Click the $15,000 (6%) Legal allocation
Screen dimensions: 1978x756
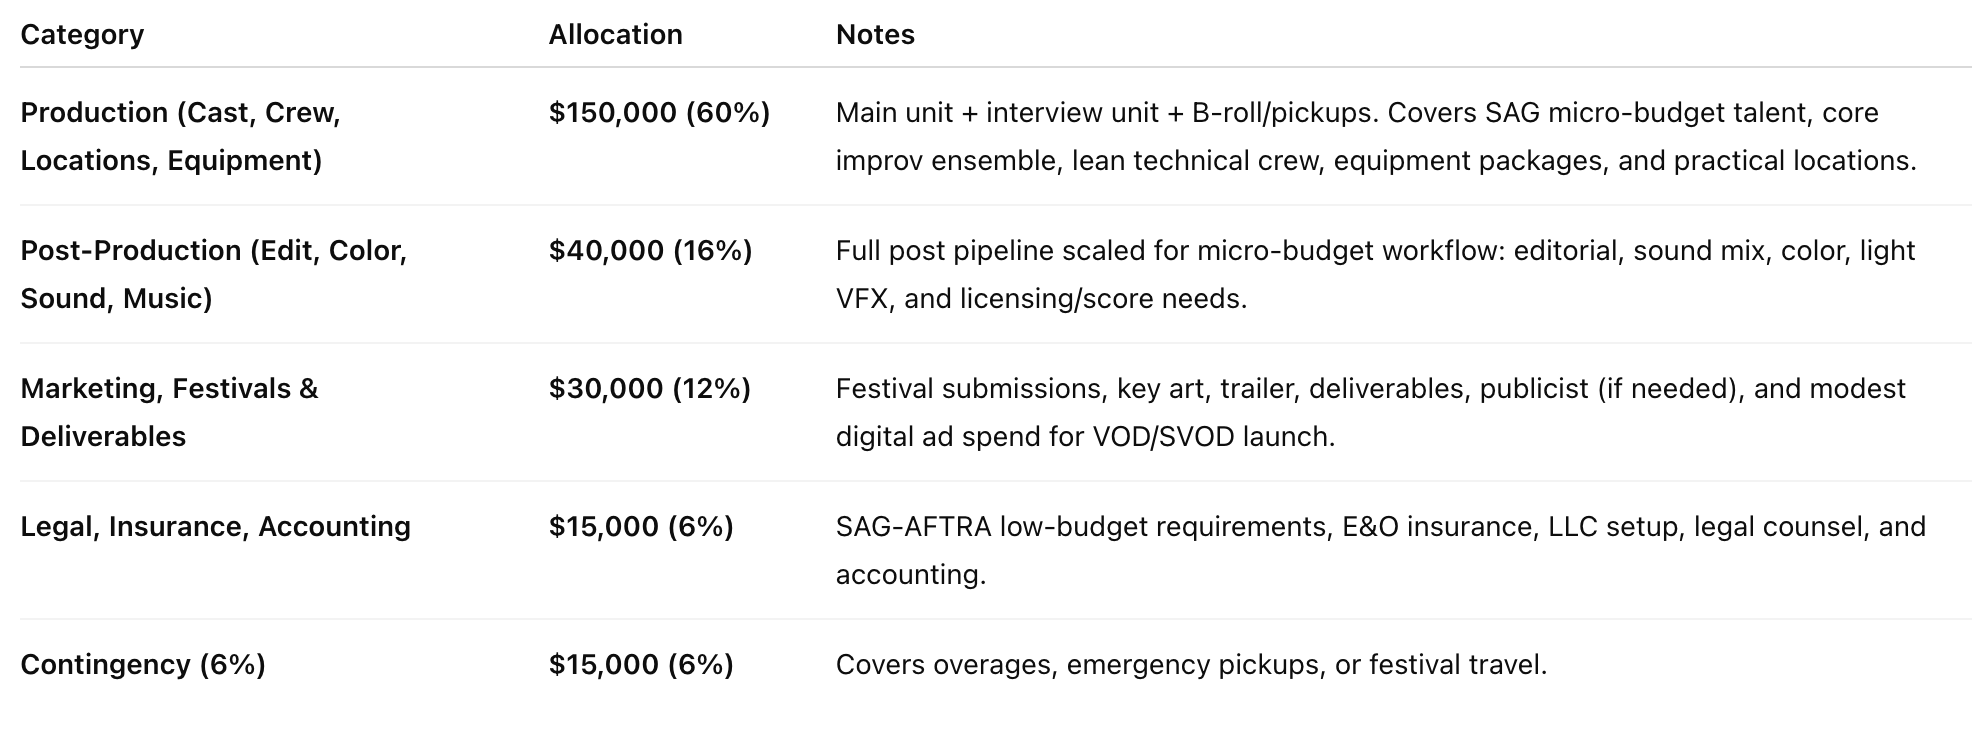pos(641,526)
